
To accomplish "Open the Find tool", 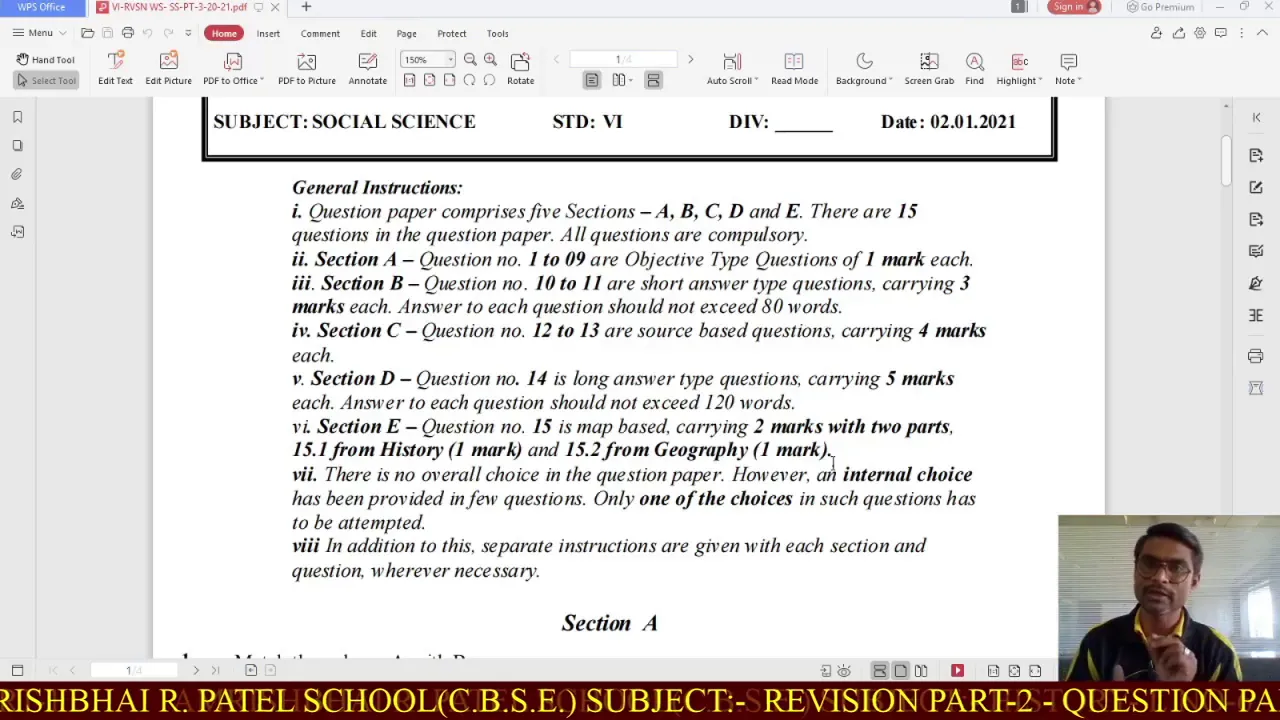I will [974, 69].
